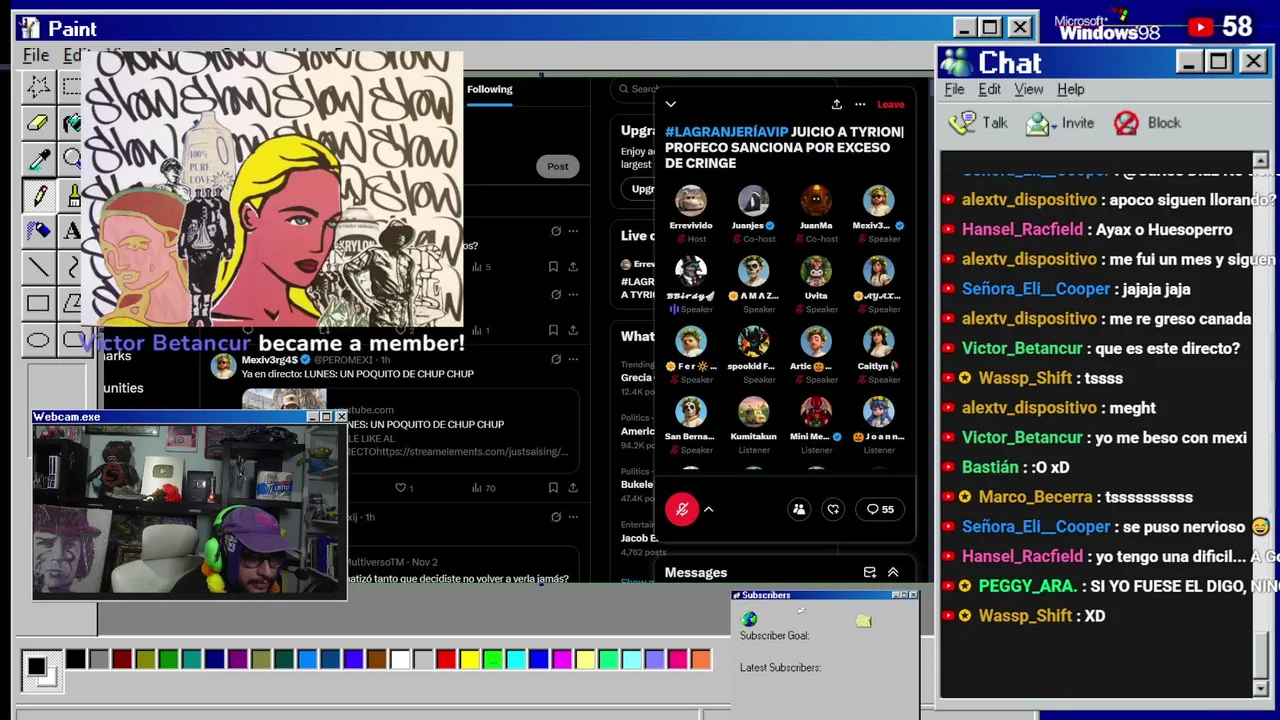Click 'Subscriber Goal:' label
The height and width of the screenshot is (720, 1280).
point(774,635)
